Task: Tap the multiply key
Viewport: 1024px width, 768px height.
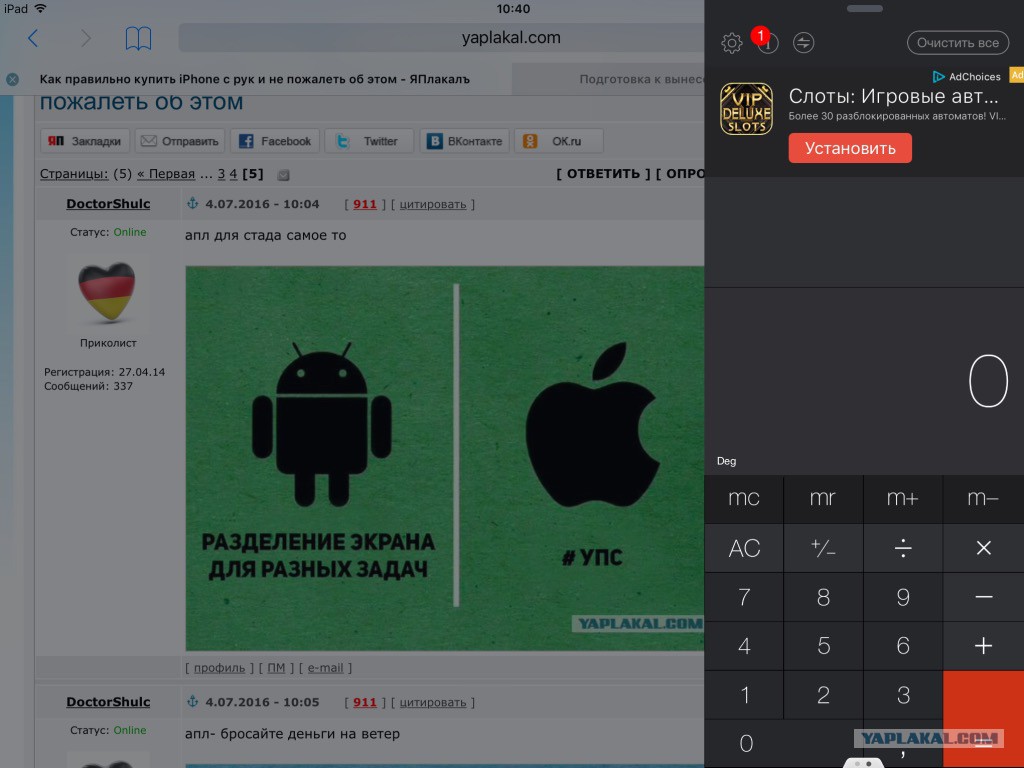Action: tap(984, 549)
